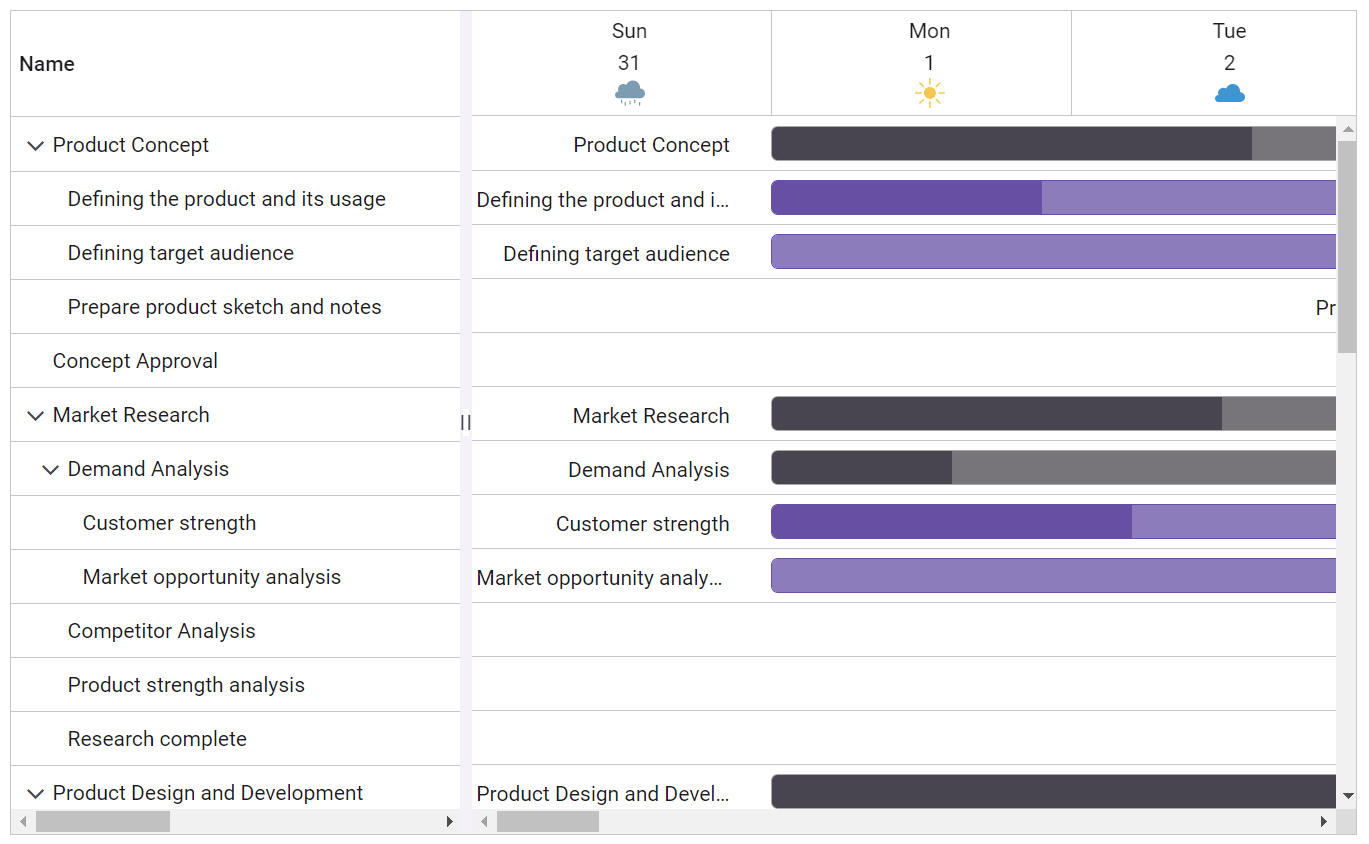Click the Name column header
Image resolution: width=1369 pixels, height=844 pixels.
tap(47, 63)
